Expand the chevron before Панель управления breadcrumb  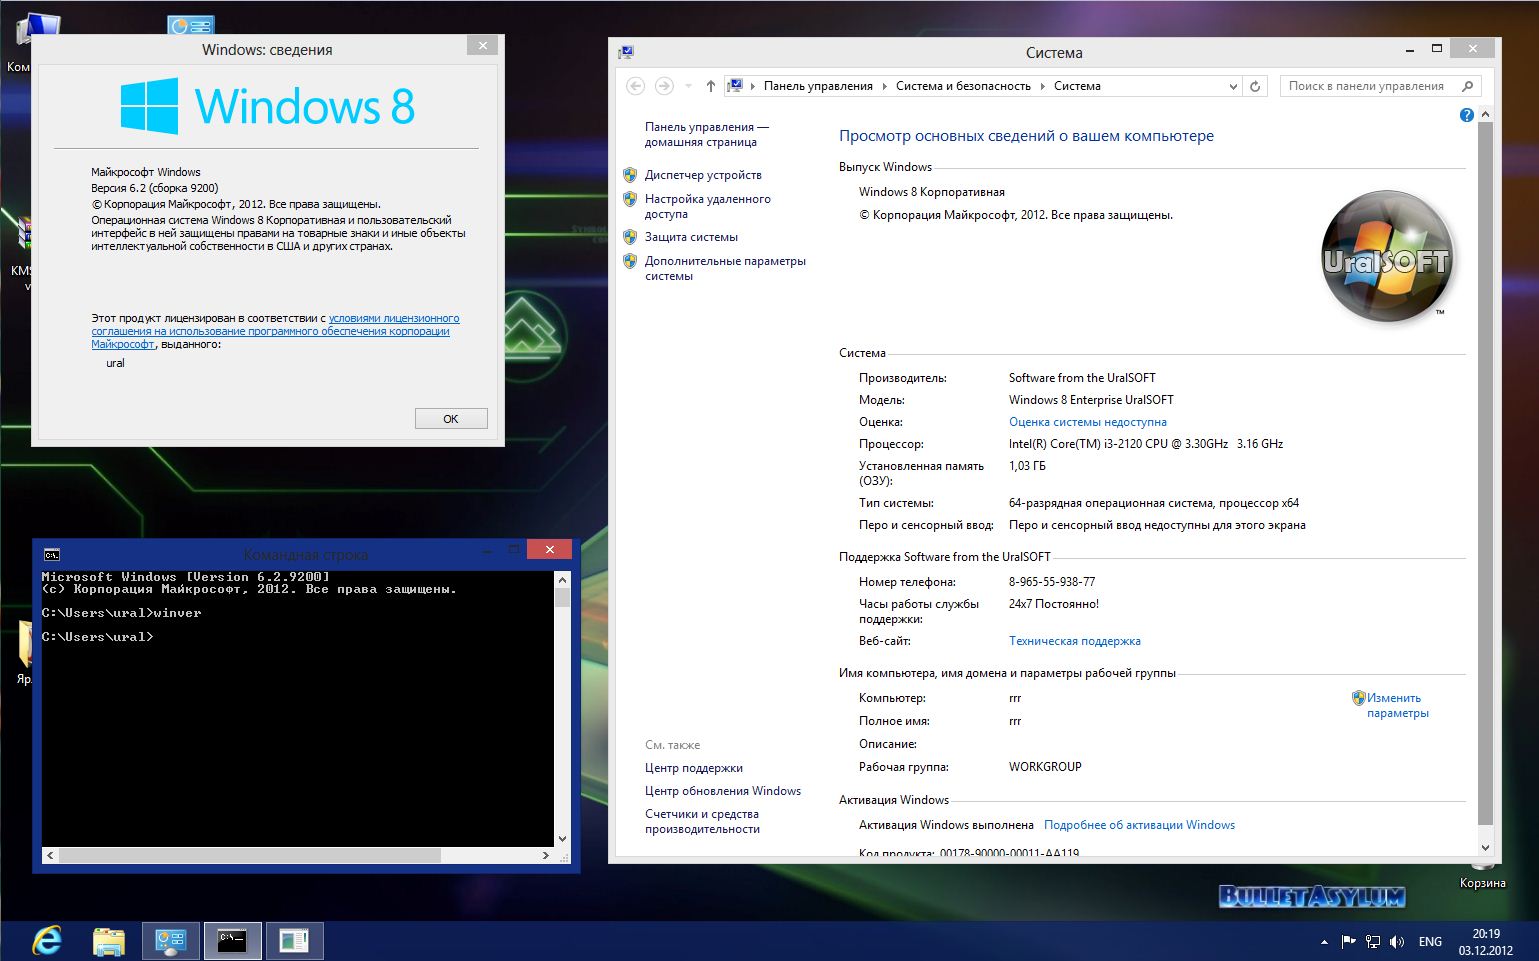(x=752, y=86)
